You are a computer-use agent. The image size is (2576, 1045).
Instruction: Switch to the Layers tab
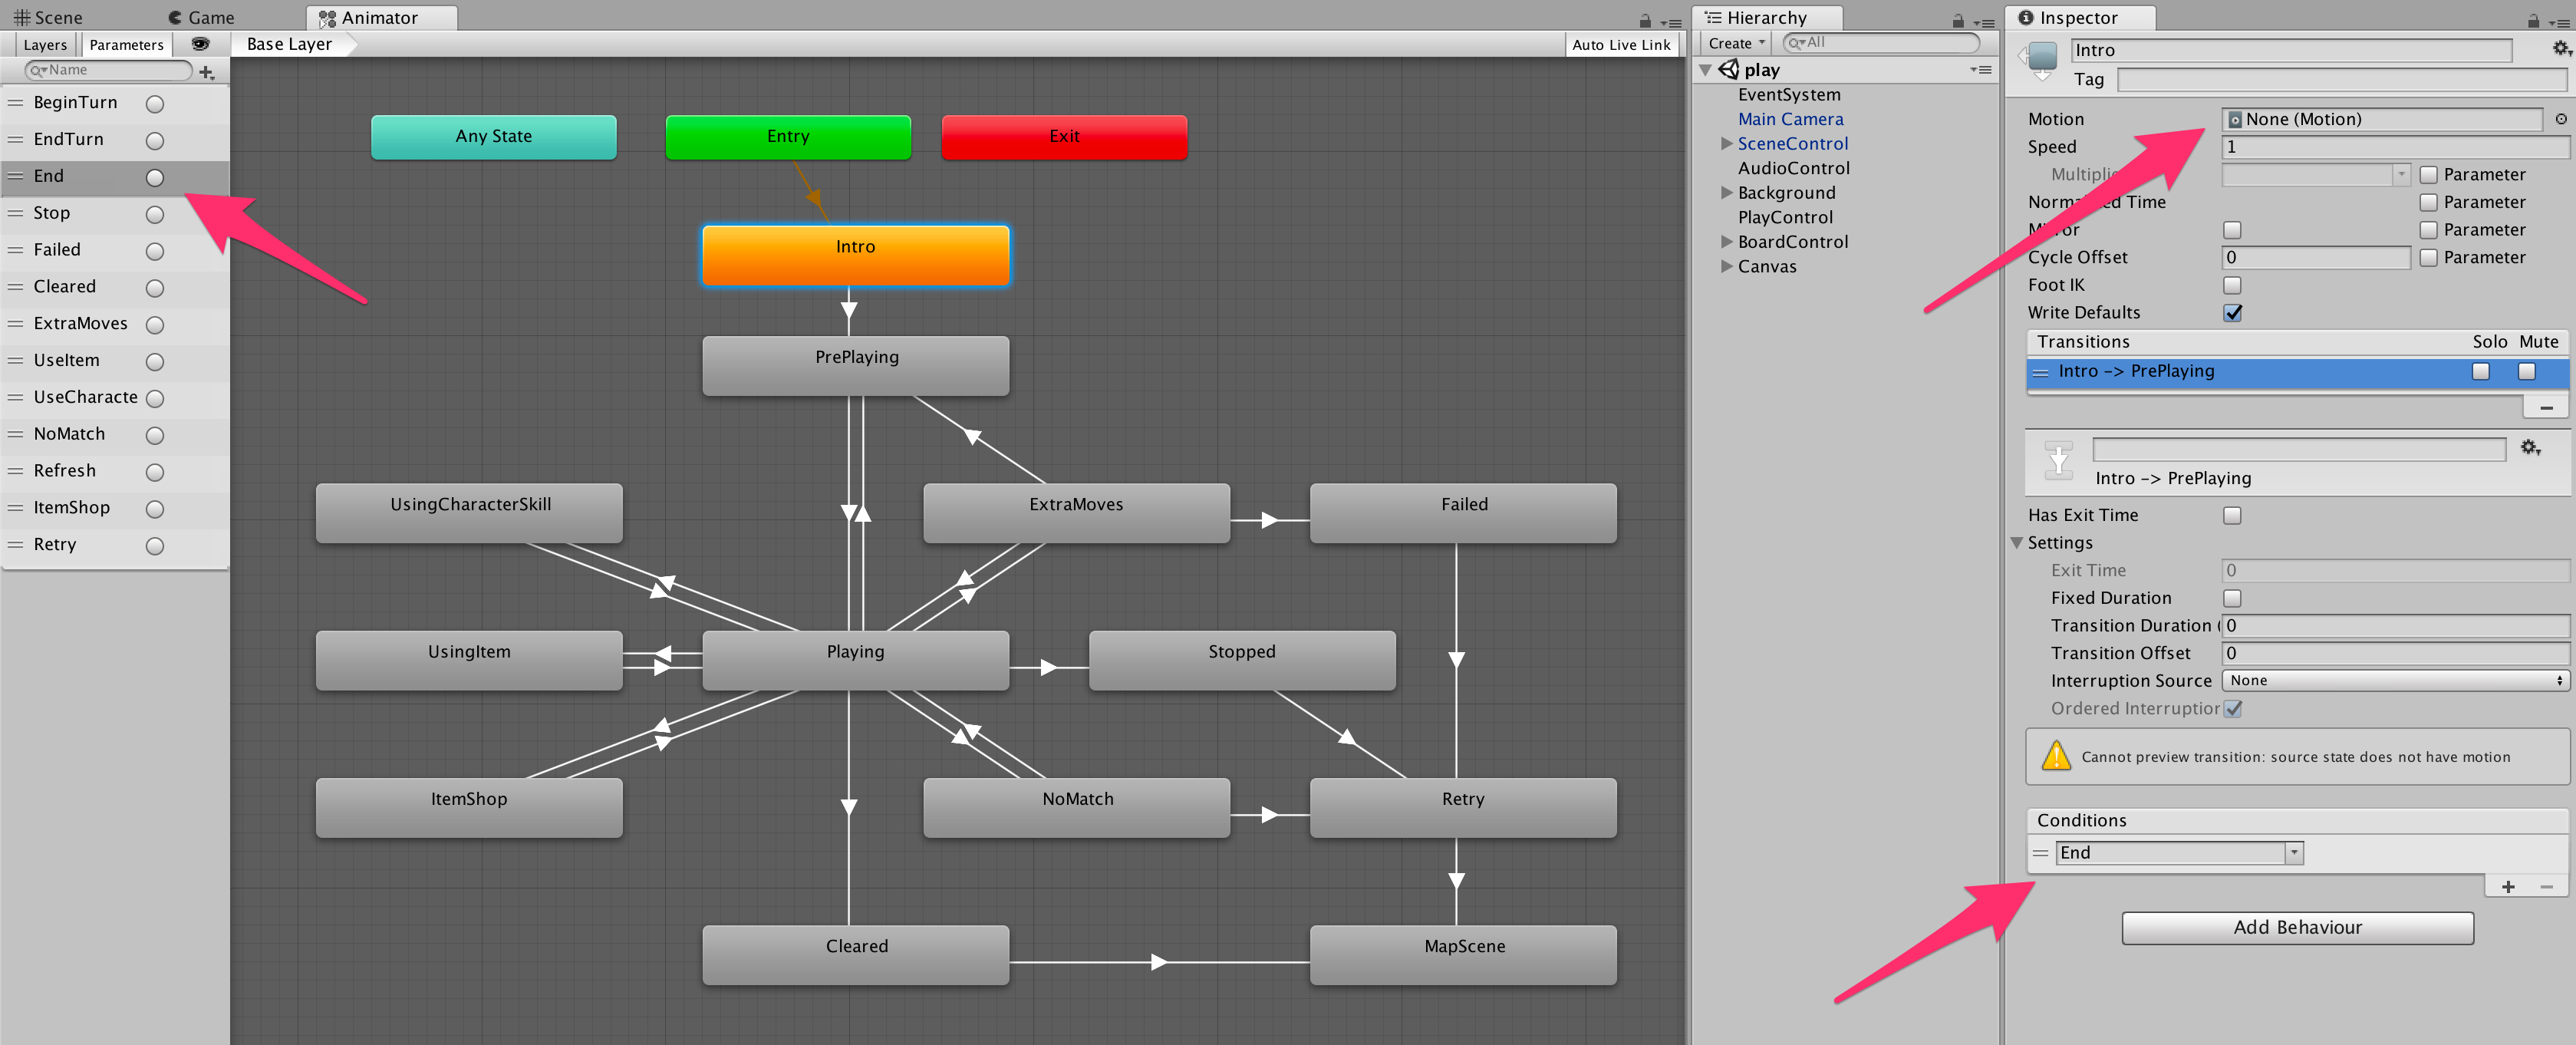(x=45, y=44)
